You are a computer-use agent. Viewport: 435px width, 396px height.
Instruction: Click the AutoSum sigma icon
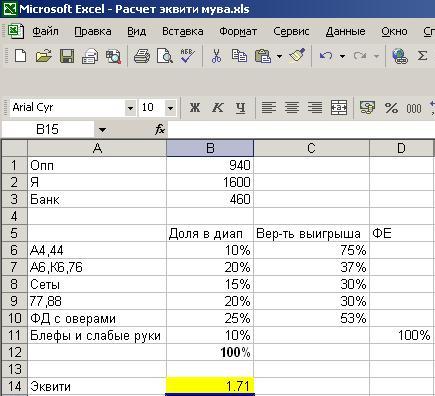[x=422, y=56]
